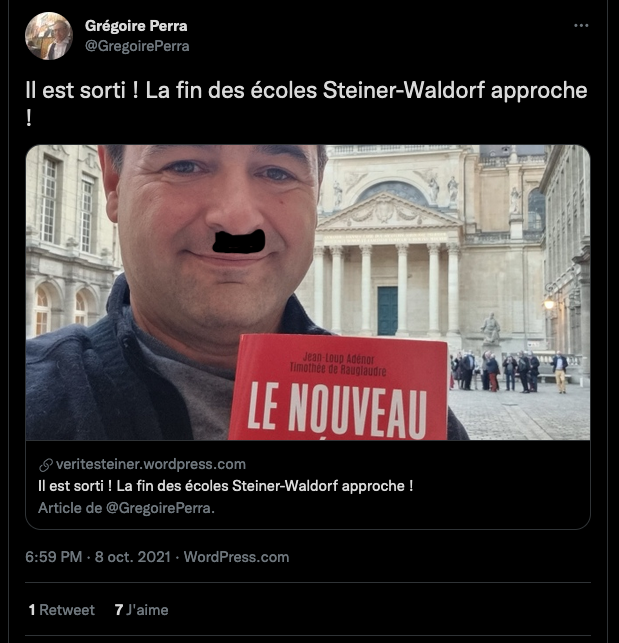Click the 6:59 PM timestamp
Viewport: 619px width, 643px height.
pos(54,557)
